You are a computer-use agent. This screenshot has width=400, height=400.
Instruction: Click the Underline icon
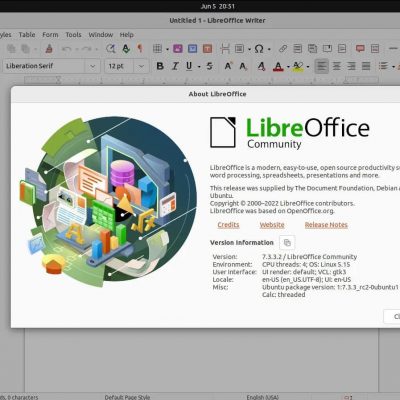tap(189, 66)
